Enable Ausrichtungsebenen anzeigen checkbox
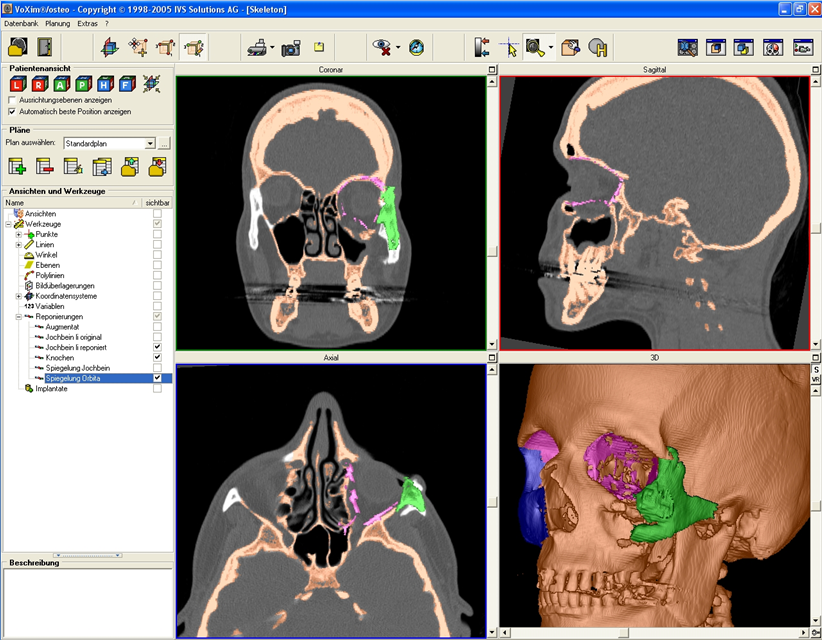This screenshot has height=640, width=822. click(11, 101)
